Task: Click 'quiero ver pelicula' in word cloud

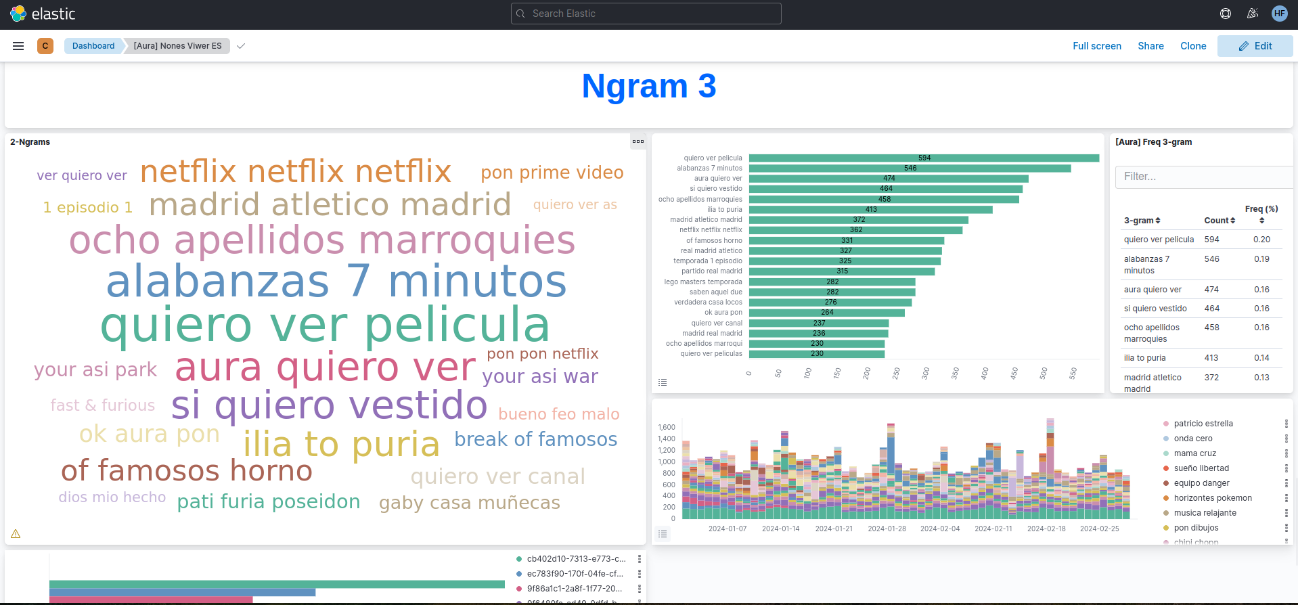Action: (325, 326)
